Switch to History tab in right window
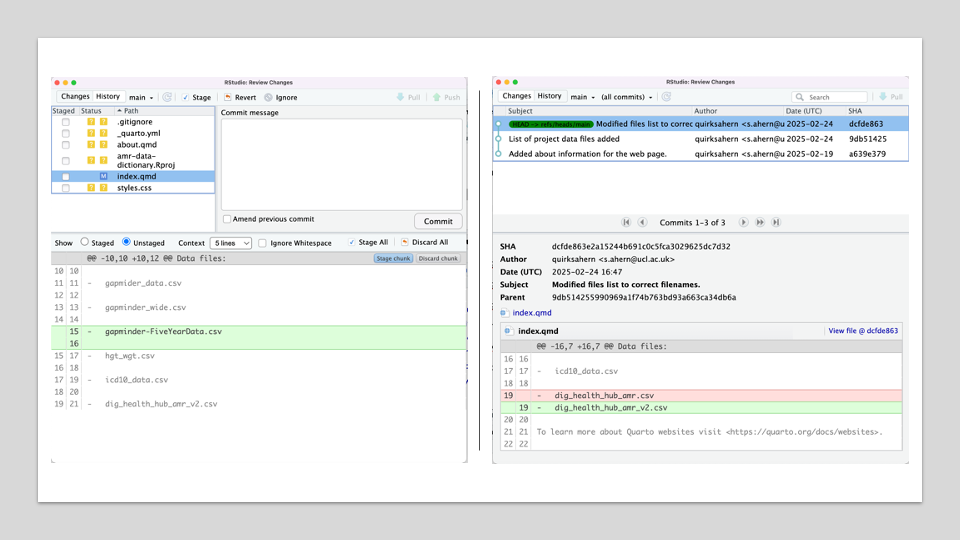 549,96
